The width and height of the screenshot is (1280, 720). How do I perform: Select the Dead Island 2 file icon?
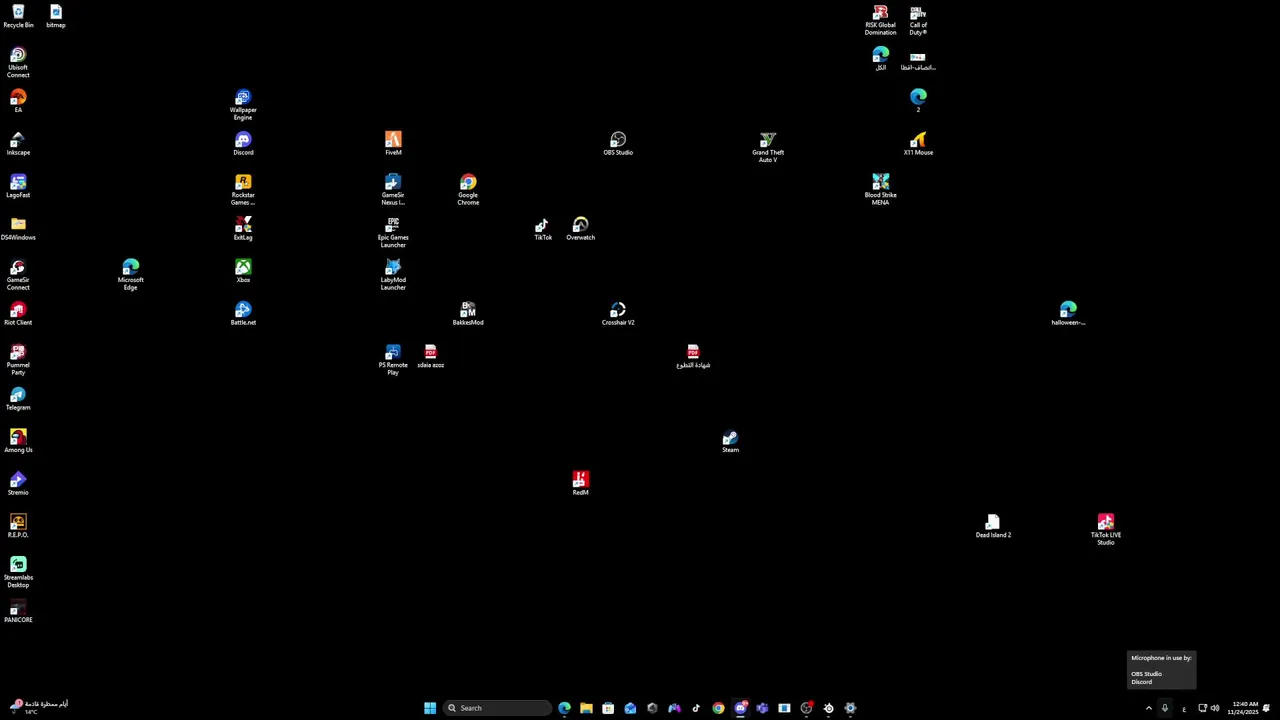pyautogui.click(x=993, y=526)
